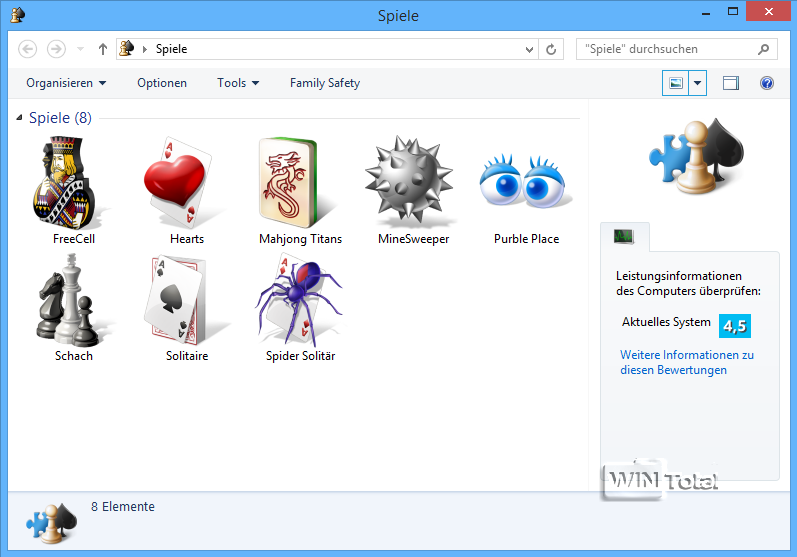797x557 pixels.
Task: Click the Solitaire label text
Action: 187,356
